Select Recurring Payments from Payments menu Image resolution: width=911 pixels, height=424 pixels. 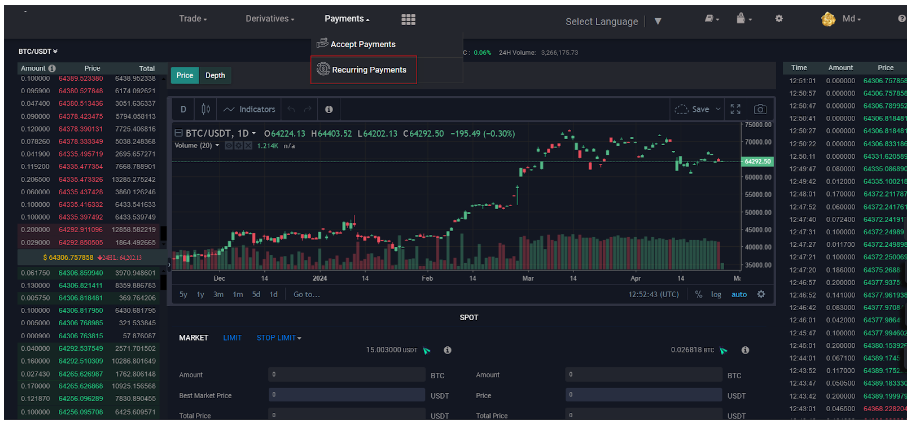point(362,70)
